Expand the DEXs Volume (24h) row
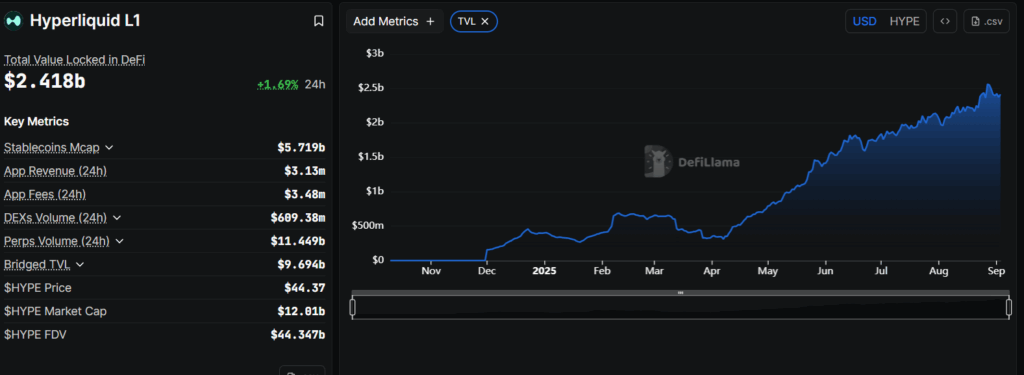This screenshot has width=1024, height=375. click(117, 218)
